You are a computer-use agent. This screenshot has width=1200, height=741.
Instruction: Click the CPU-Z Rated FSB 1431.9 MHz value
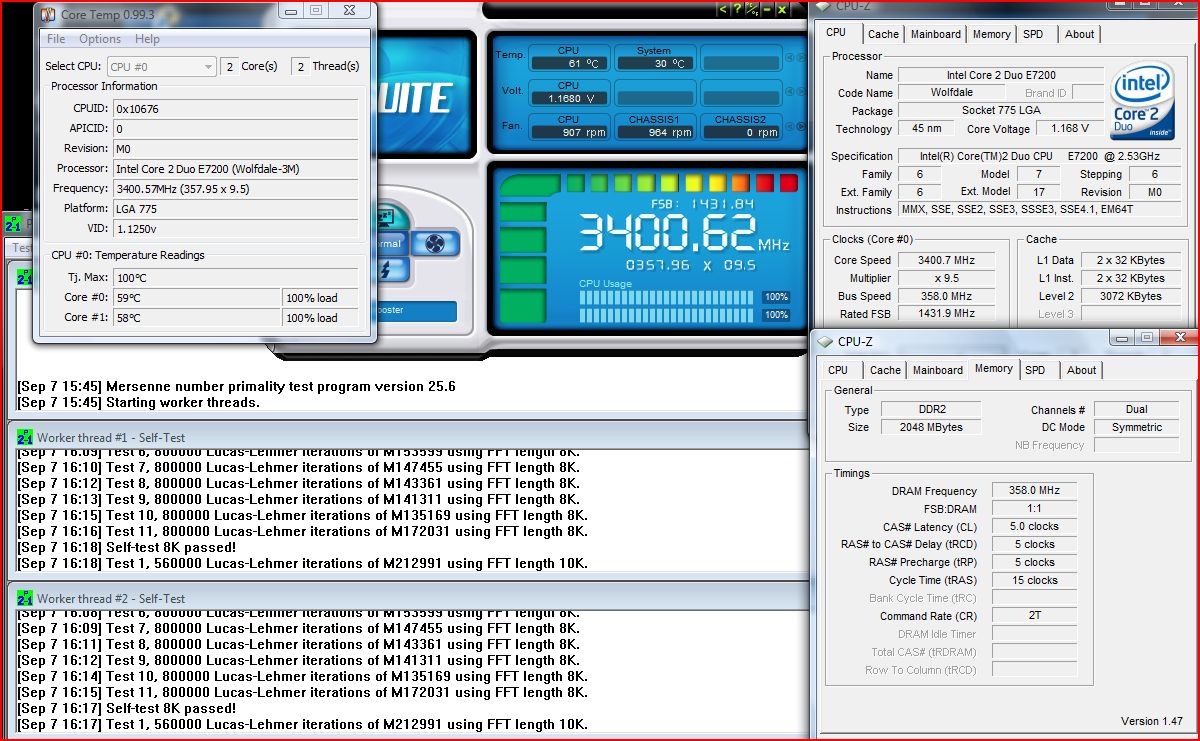pos(945,313)
